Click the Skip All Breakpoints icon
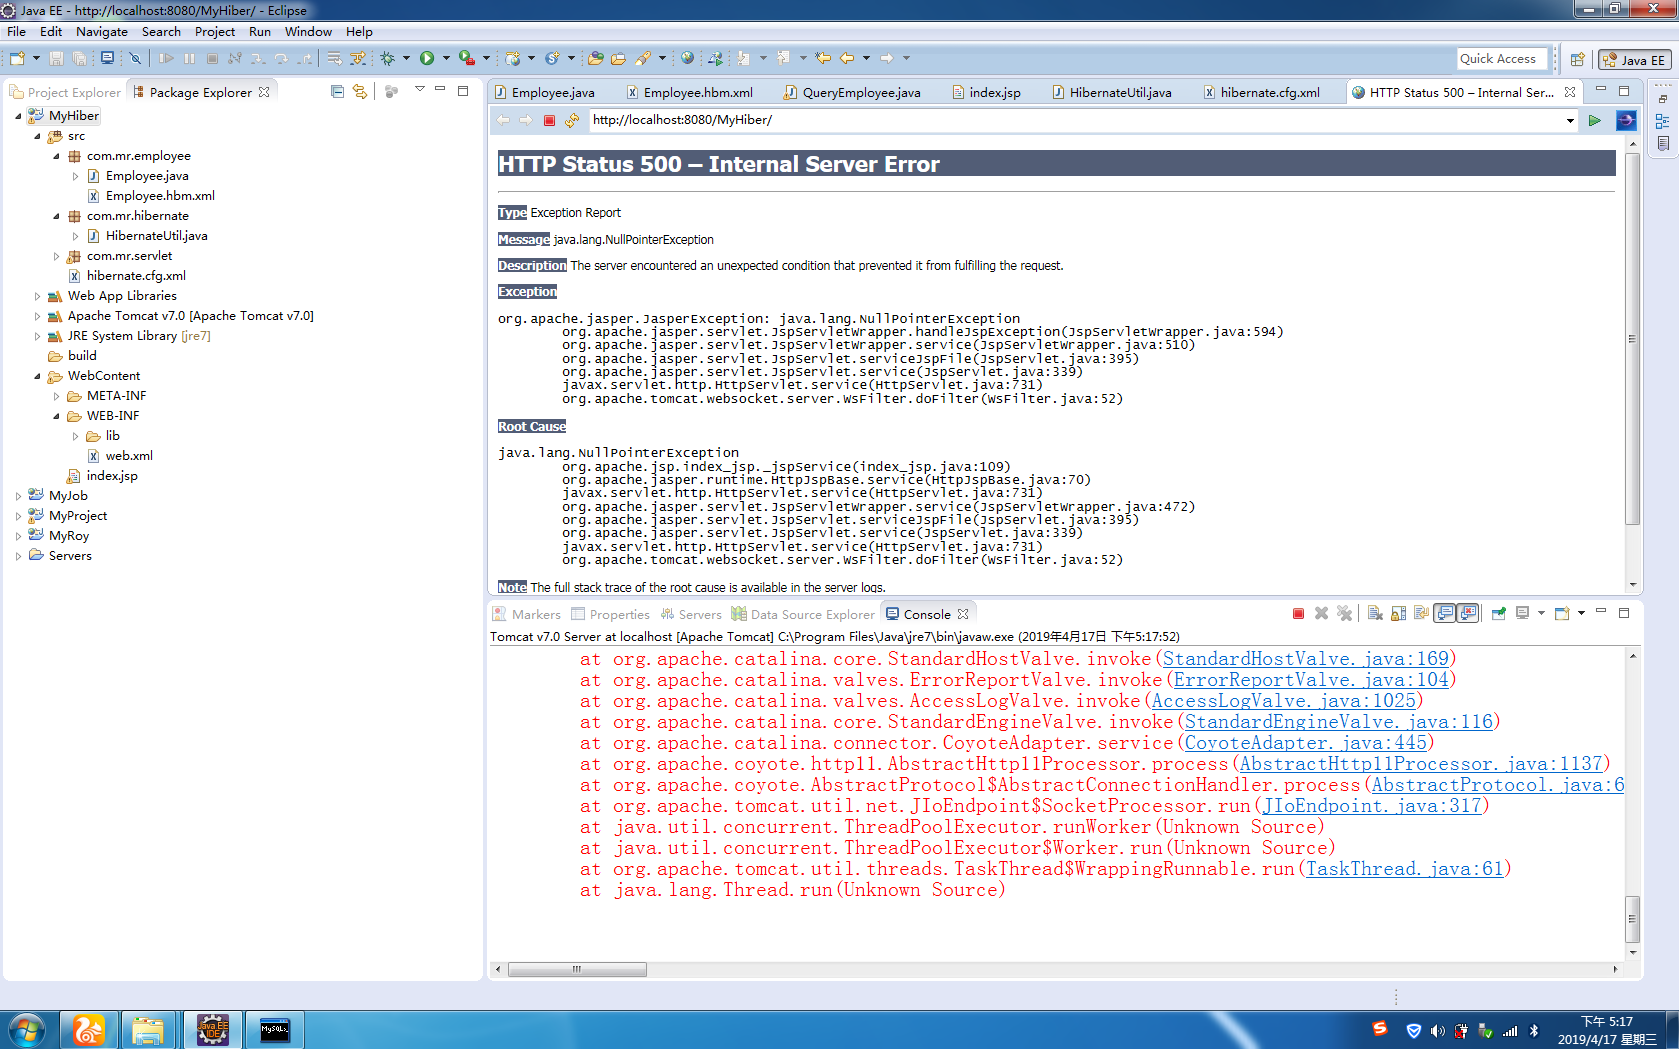The width and height of the screenshot is (1679, 1049). point(135,58)
